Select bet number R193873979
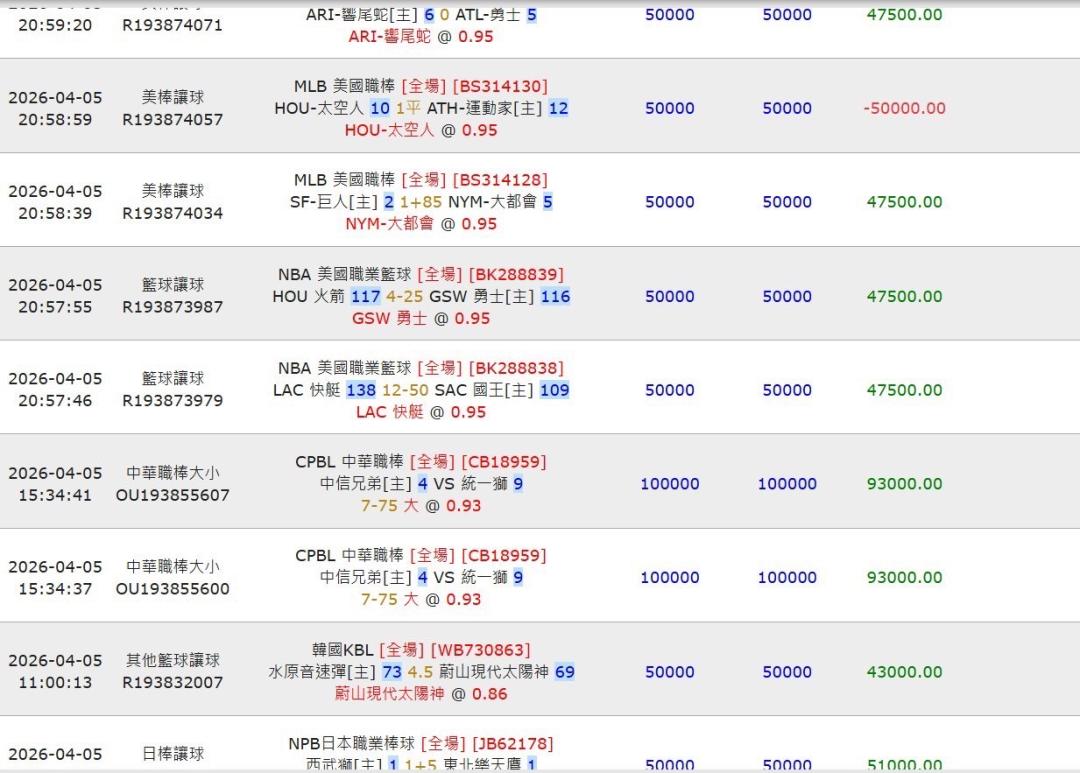 172,400
